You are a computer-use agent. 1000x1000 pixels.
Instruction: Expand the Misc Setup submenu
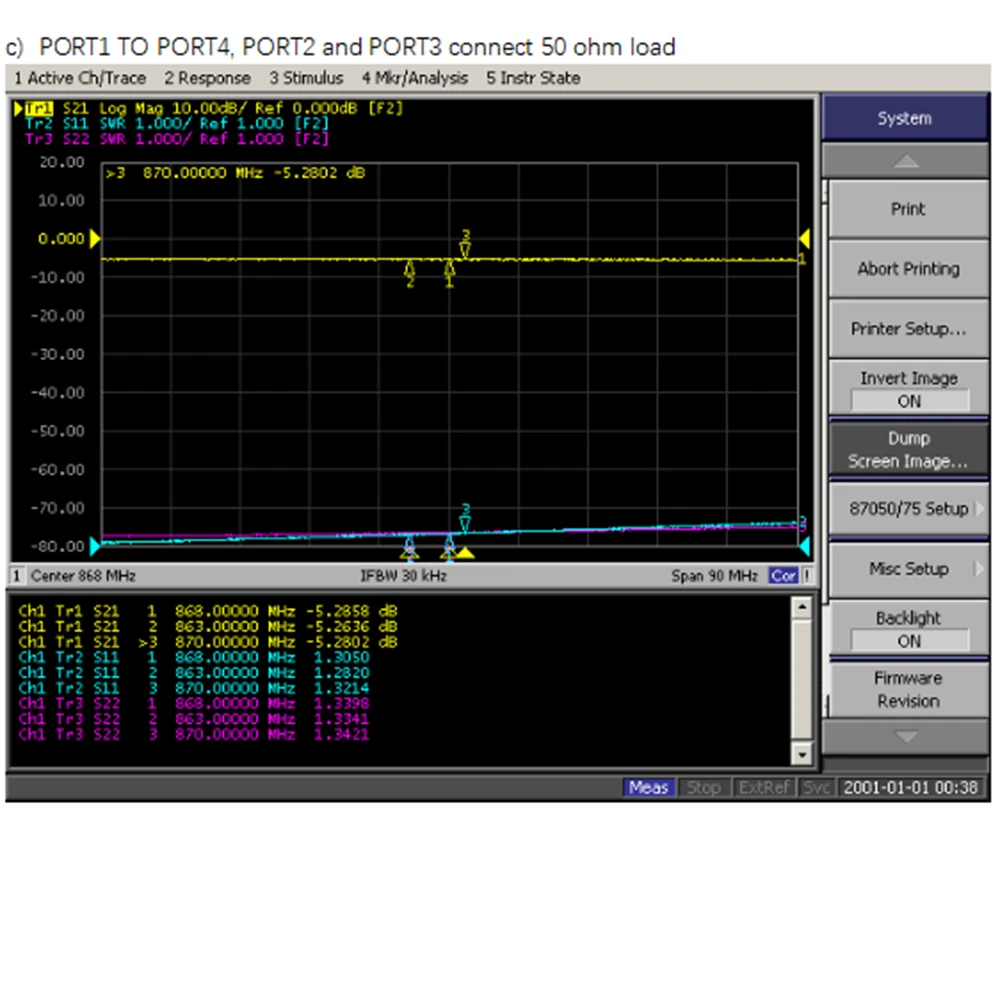tap(908, 569)
